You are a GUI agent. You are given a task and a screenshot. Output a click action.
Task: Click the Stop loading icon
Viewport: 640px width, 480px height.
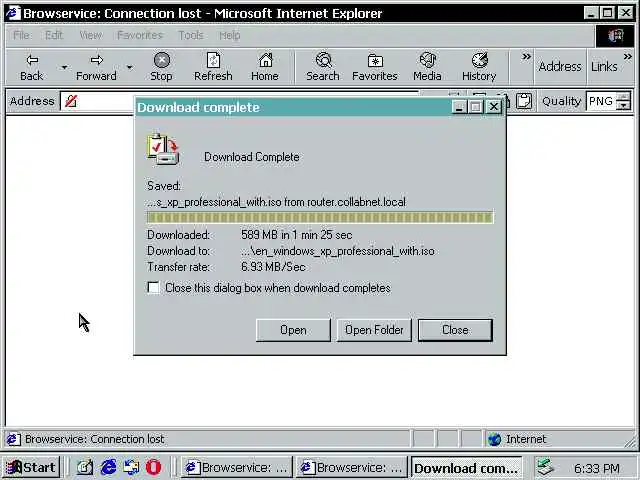162,60
